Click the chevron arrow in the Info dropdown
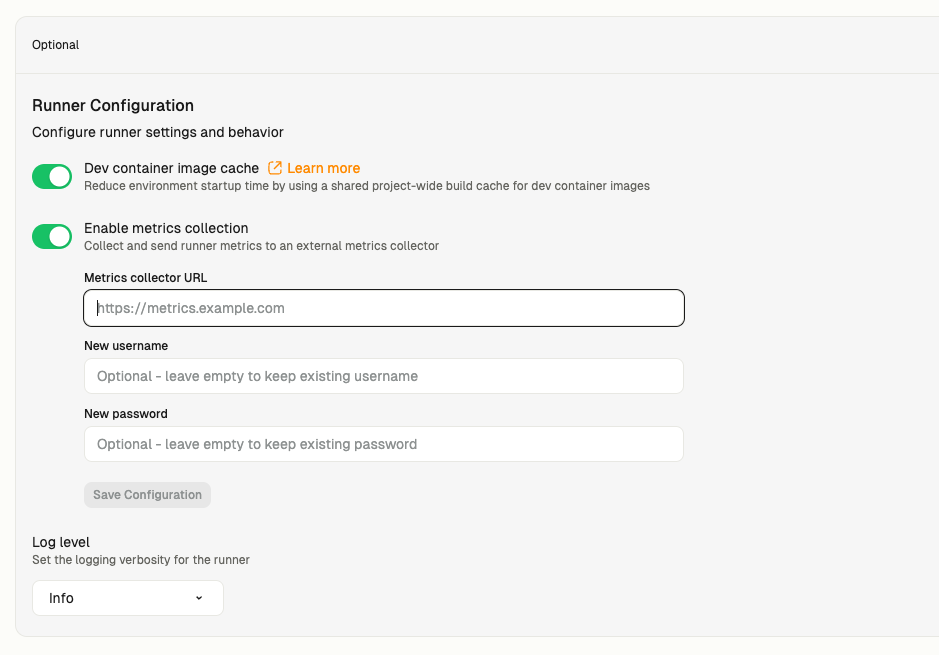The width and height of the screenshot is (939, 655). pos(199,598)
